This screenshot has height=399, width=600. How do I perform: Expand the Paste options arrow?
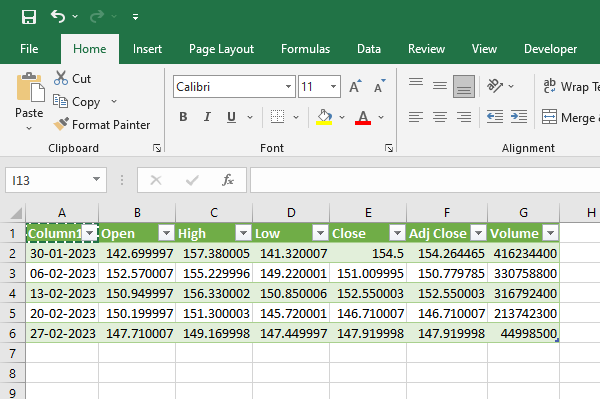click(29, 128)
